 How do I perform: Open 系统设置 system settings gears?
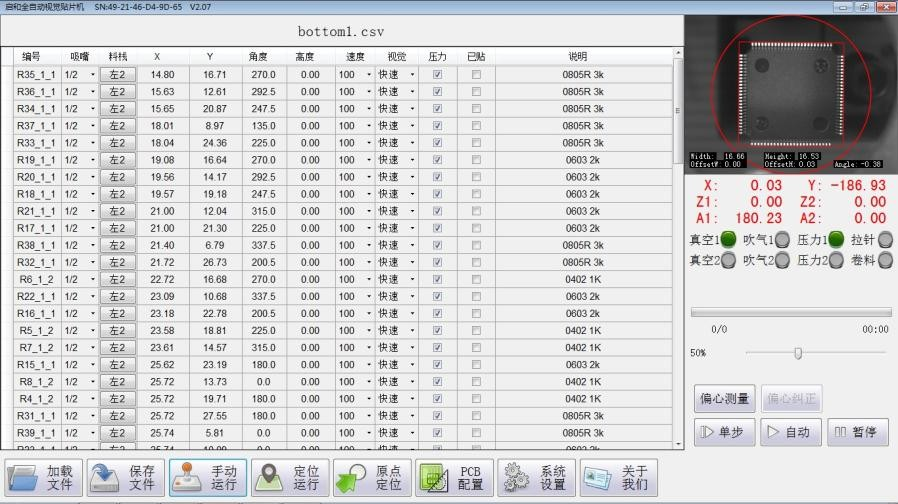pos(537,477)
